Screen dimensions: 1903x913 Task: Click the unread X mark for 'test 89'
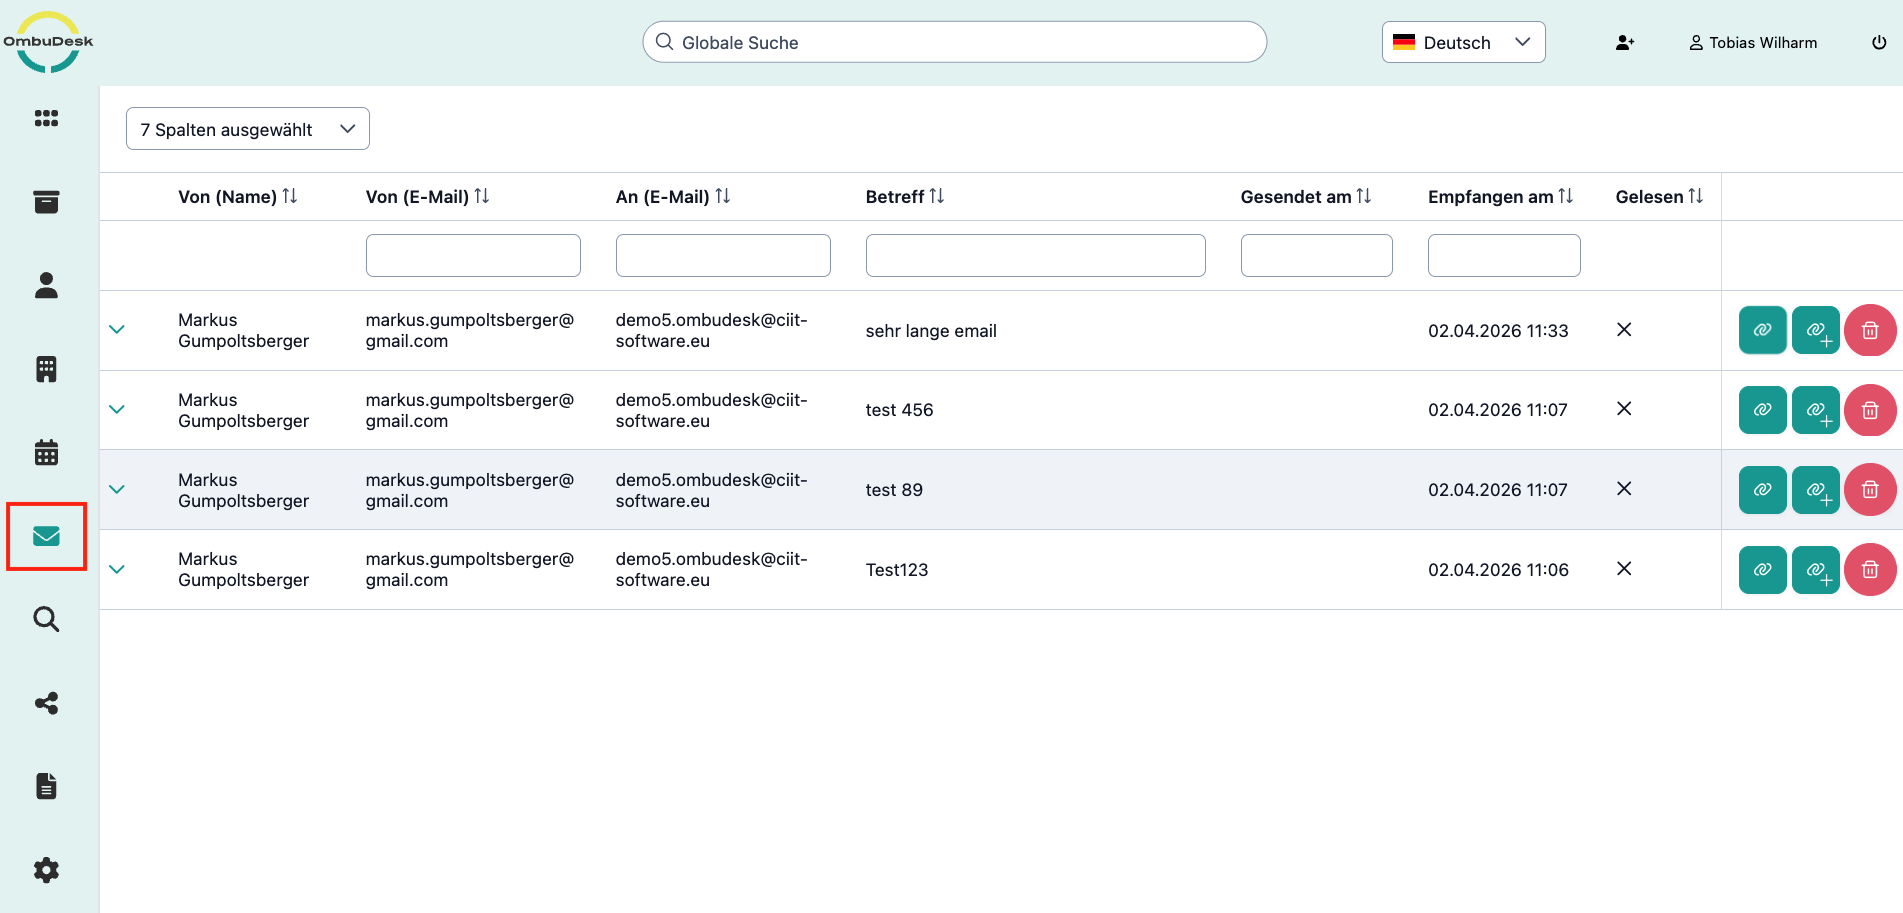(x=1624, y=488)
